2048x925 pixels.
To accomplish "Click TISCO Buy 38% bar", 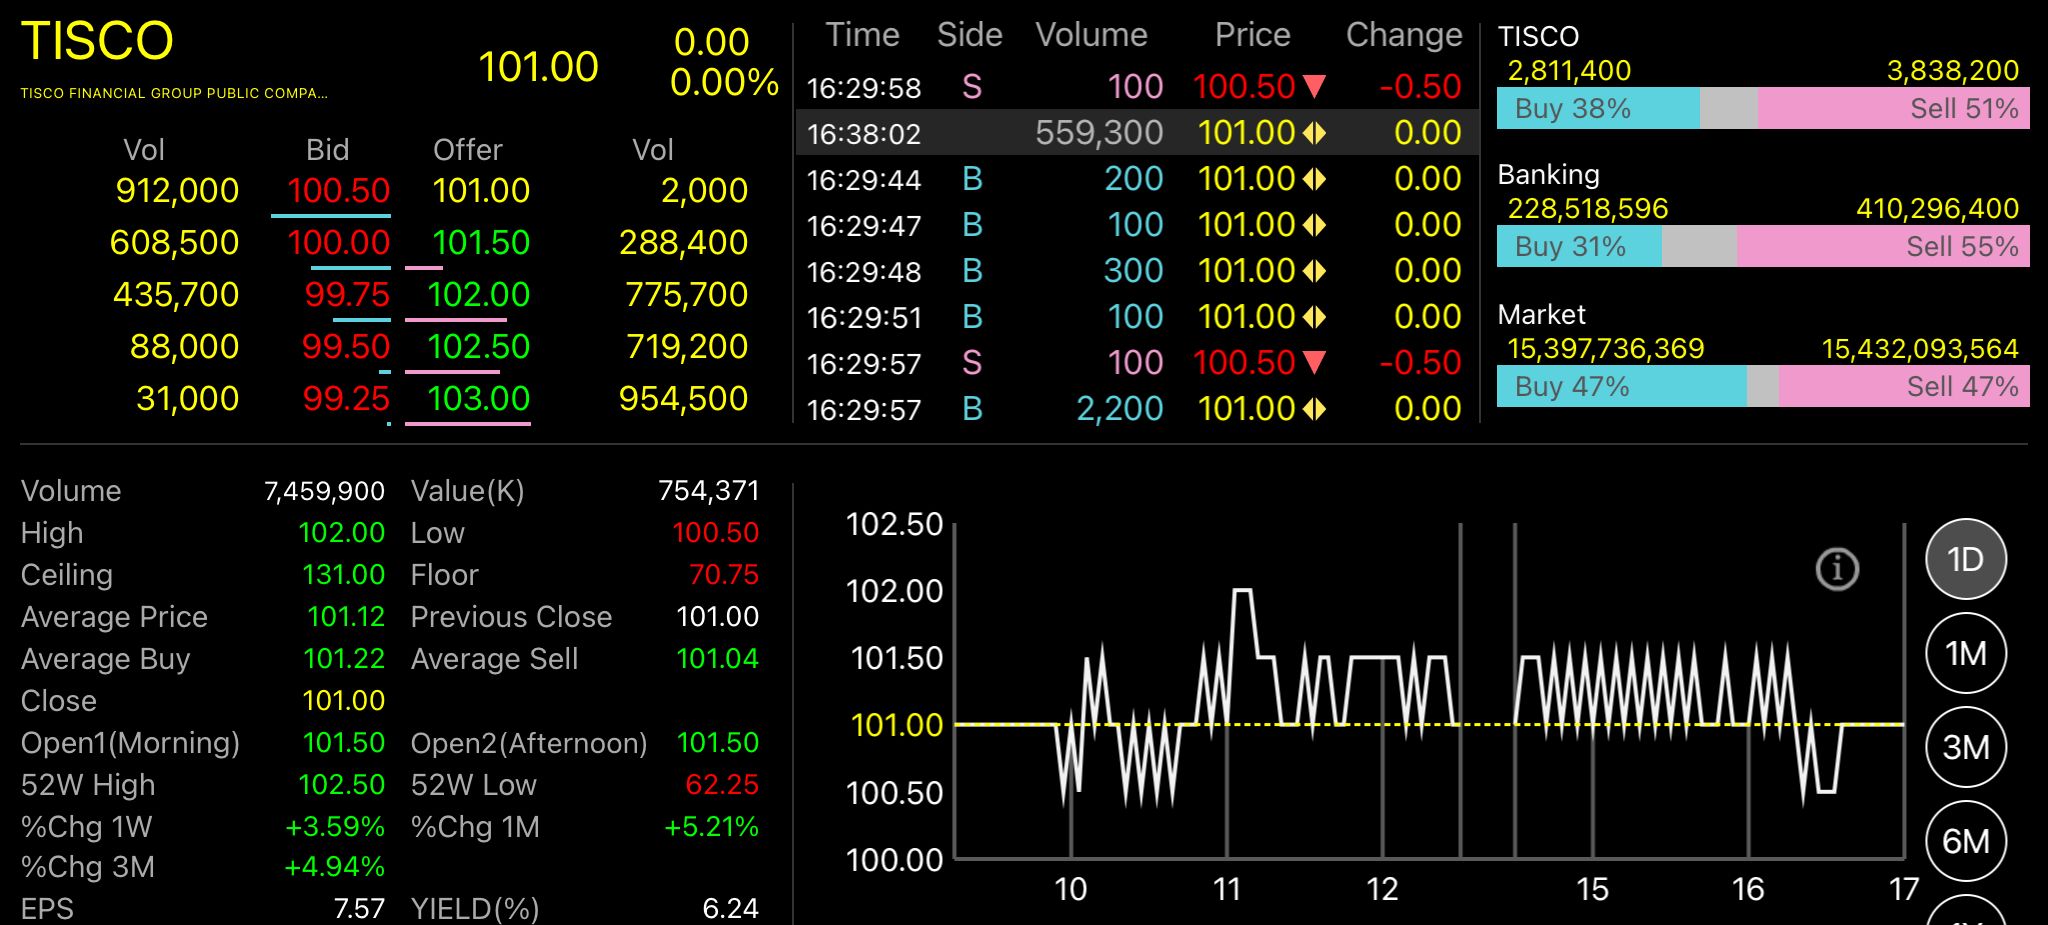I will click(1598, 108).
